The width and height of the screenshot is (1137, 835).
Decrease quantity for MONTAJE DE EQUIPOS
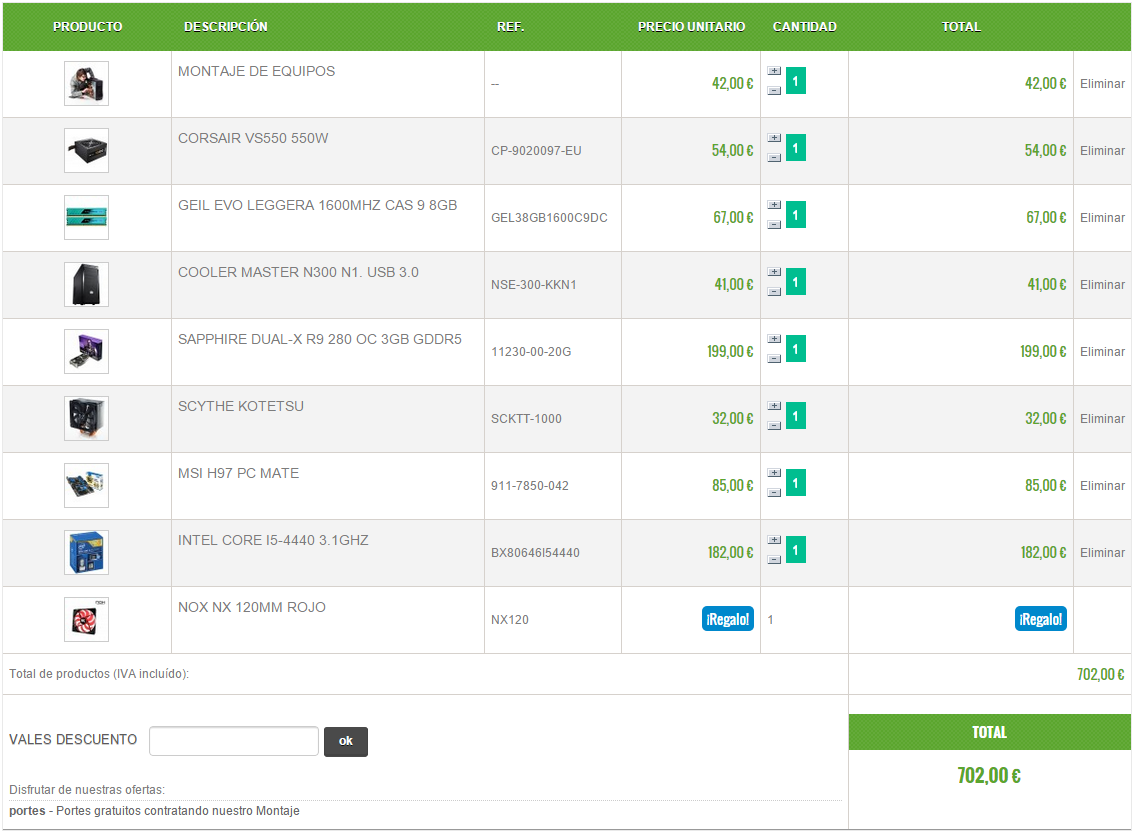774,91
